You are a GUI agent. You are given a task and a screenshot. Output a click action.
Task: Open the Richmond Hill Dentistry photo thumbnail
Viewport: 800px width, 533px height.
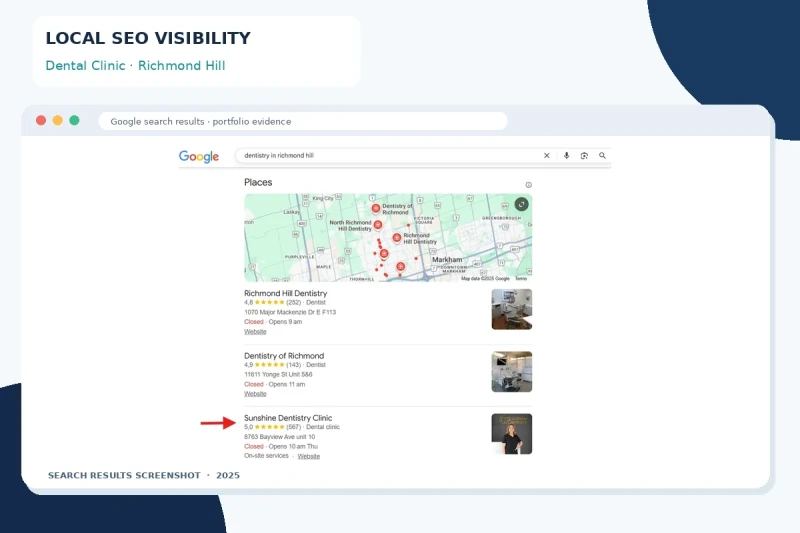[512, 309]
